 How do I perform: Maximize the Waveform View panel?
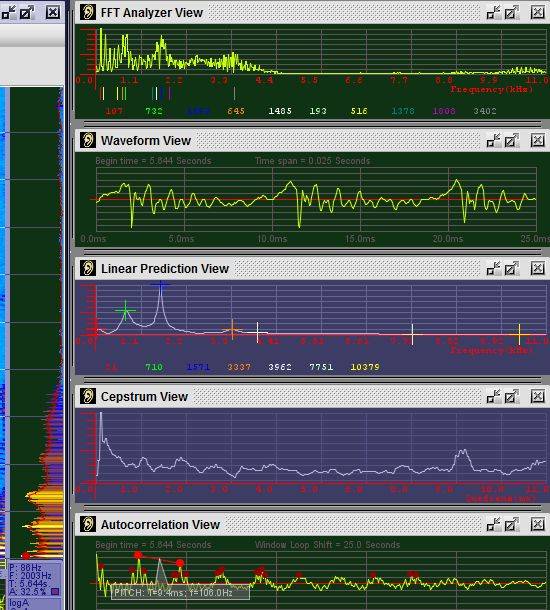point(512,140)
